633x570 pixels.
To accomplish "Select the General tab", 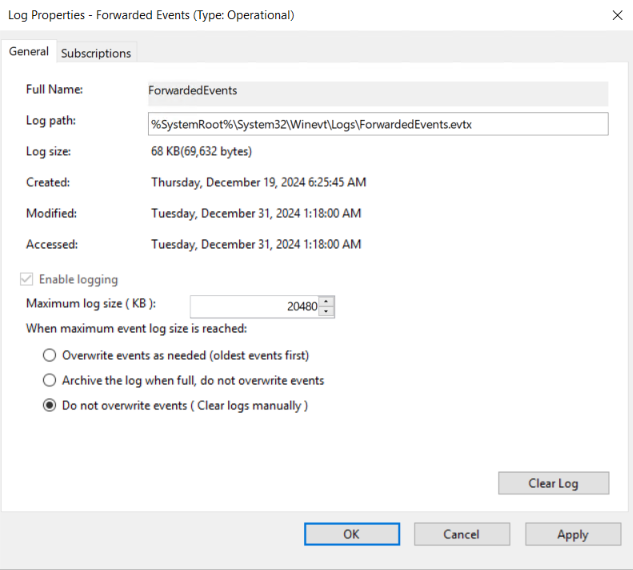I will pyautogui.click(x=29, y=52).
